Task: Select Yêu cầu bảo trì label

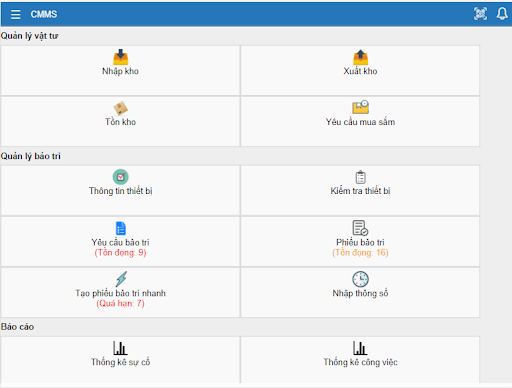Action: [x=120, y=242]
